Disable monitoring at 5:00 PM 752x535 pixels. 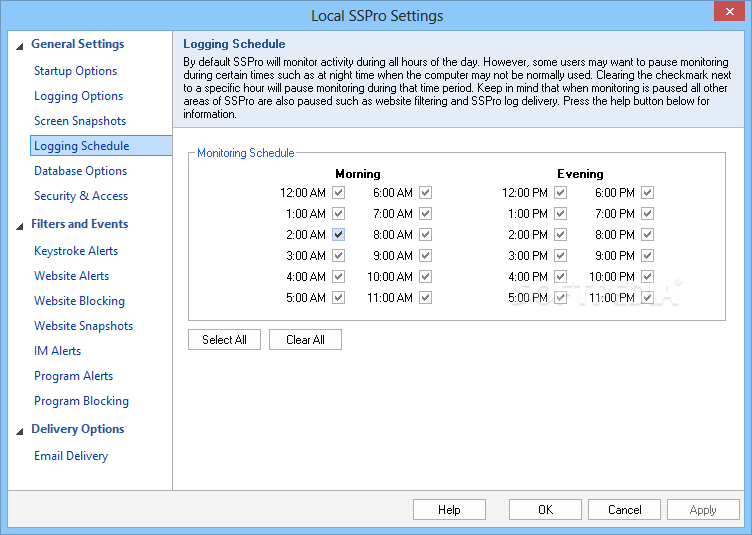coord(561,298)
